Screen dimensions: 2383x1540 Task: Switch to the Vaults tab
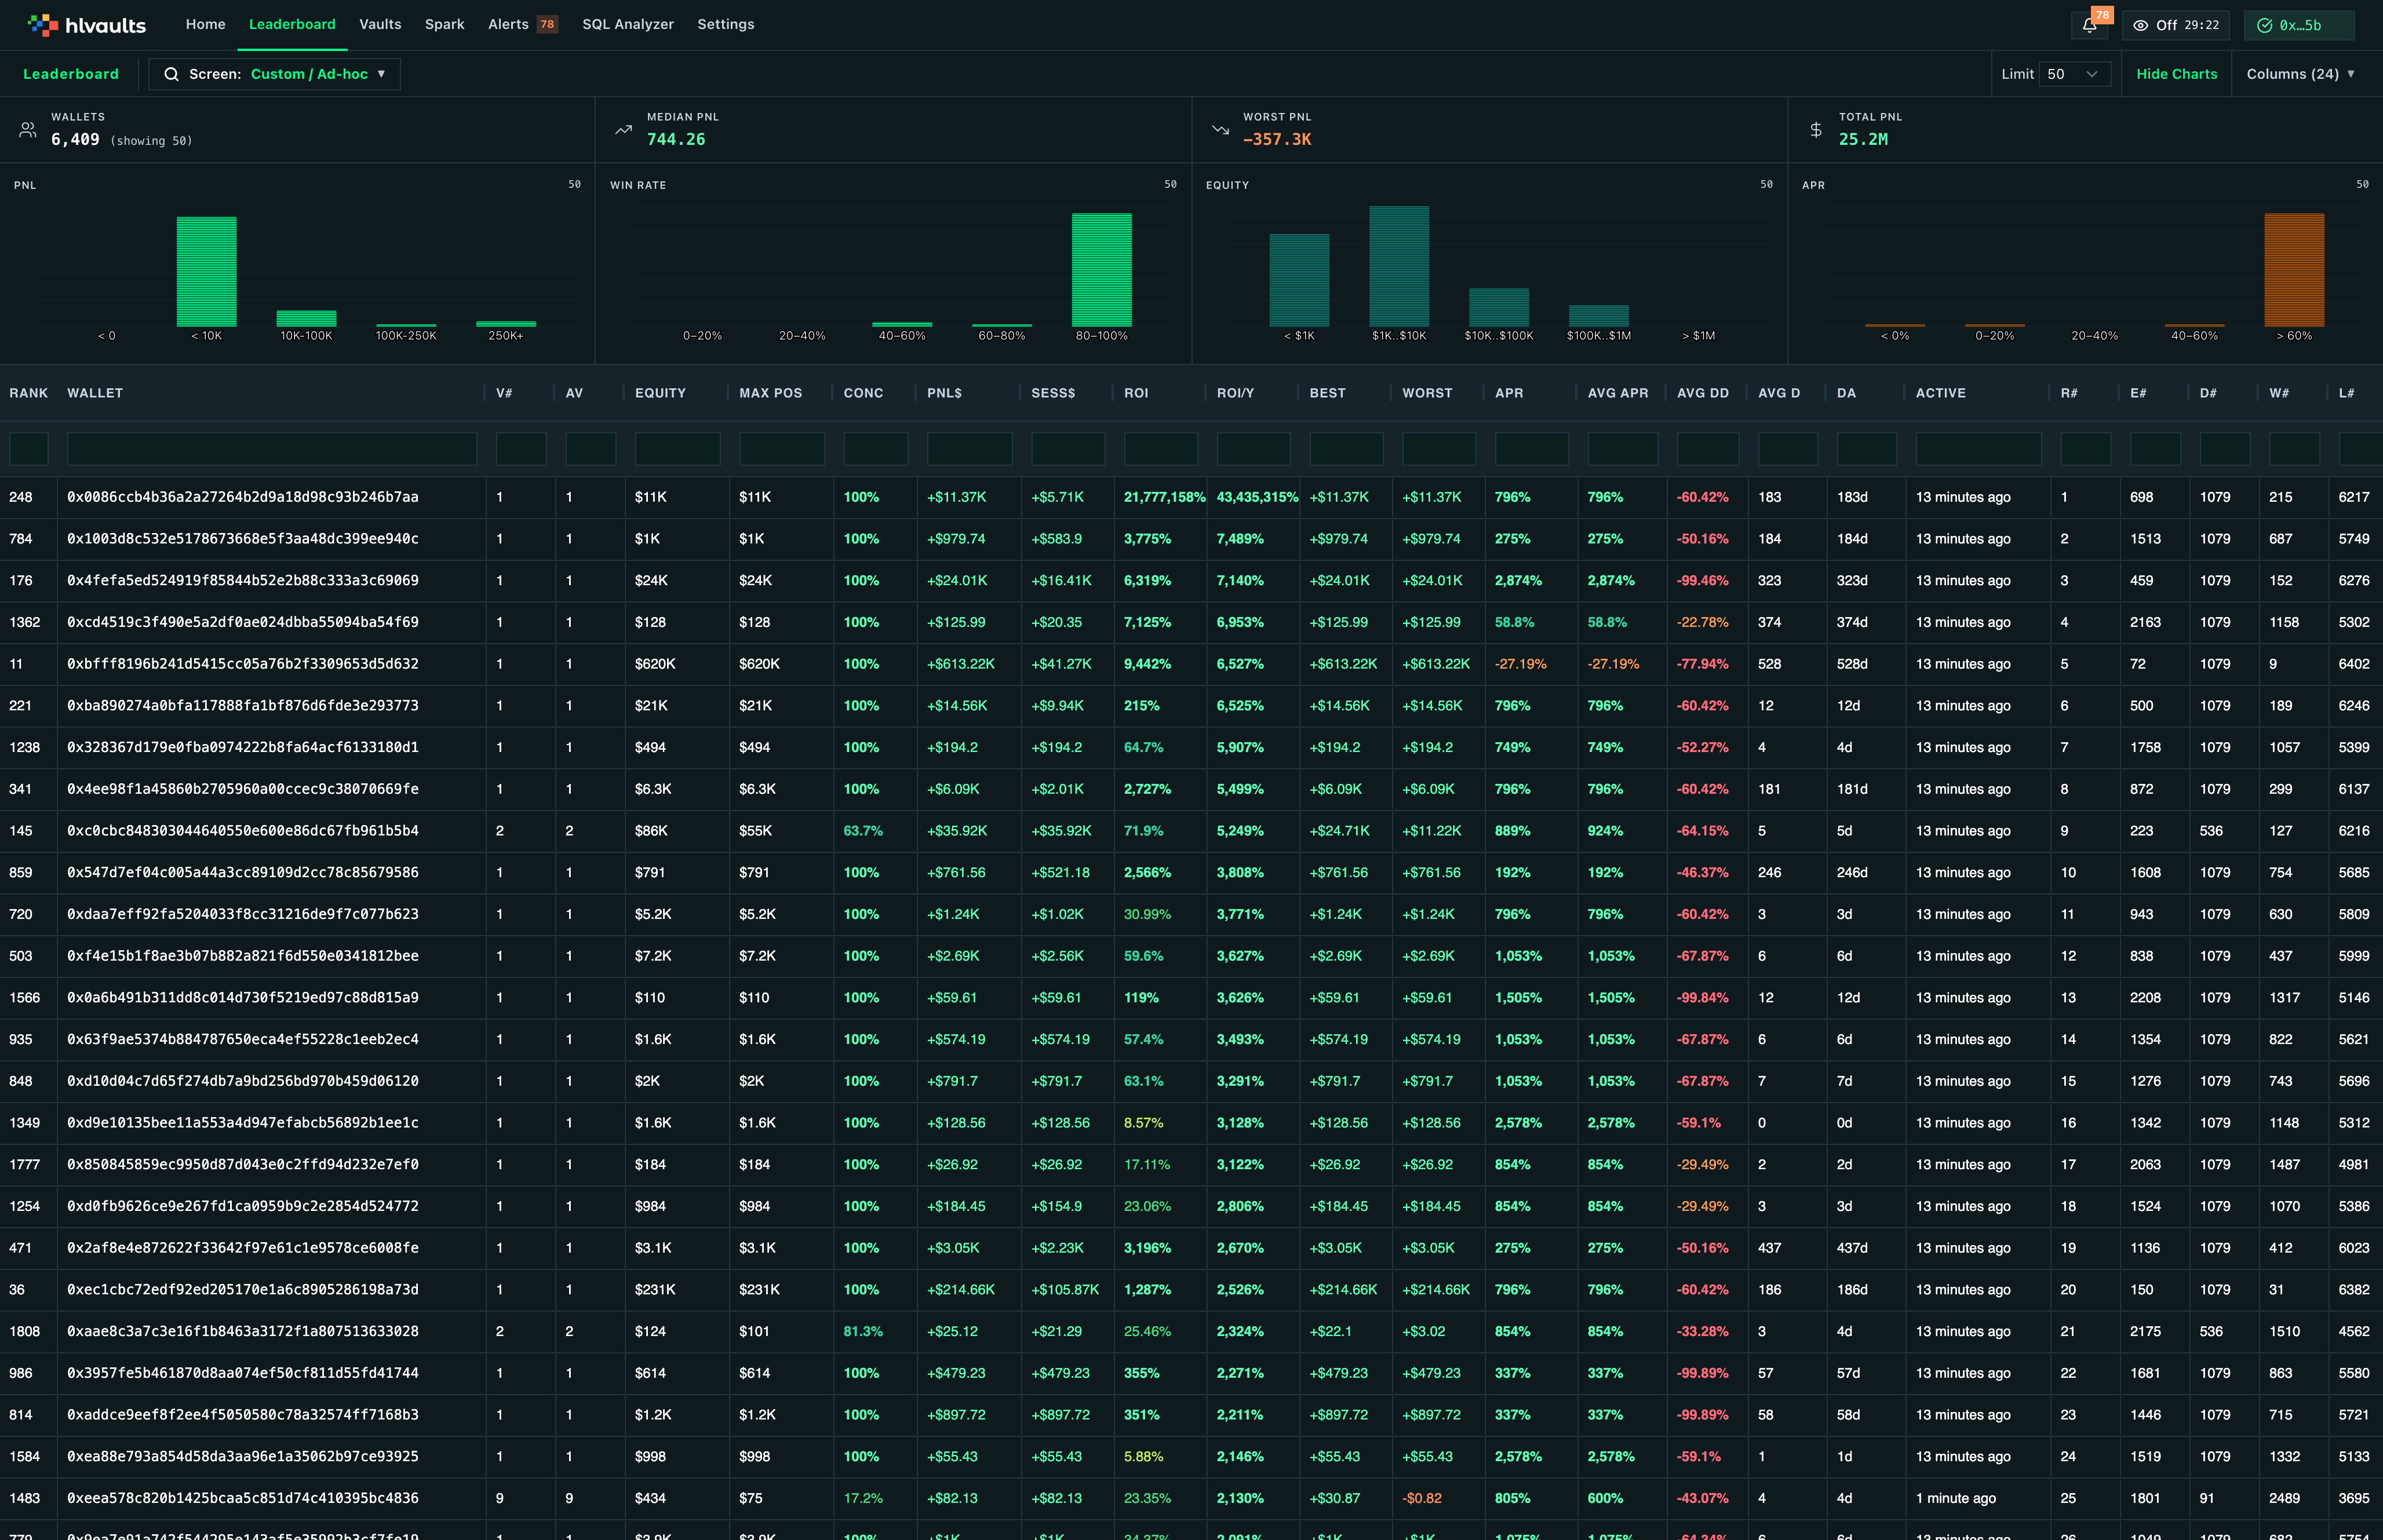(380, 24)
